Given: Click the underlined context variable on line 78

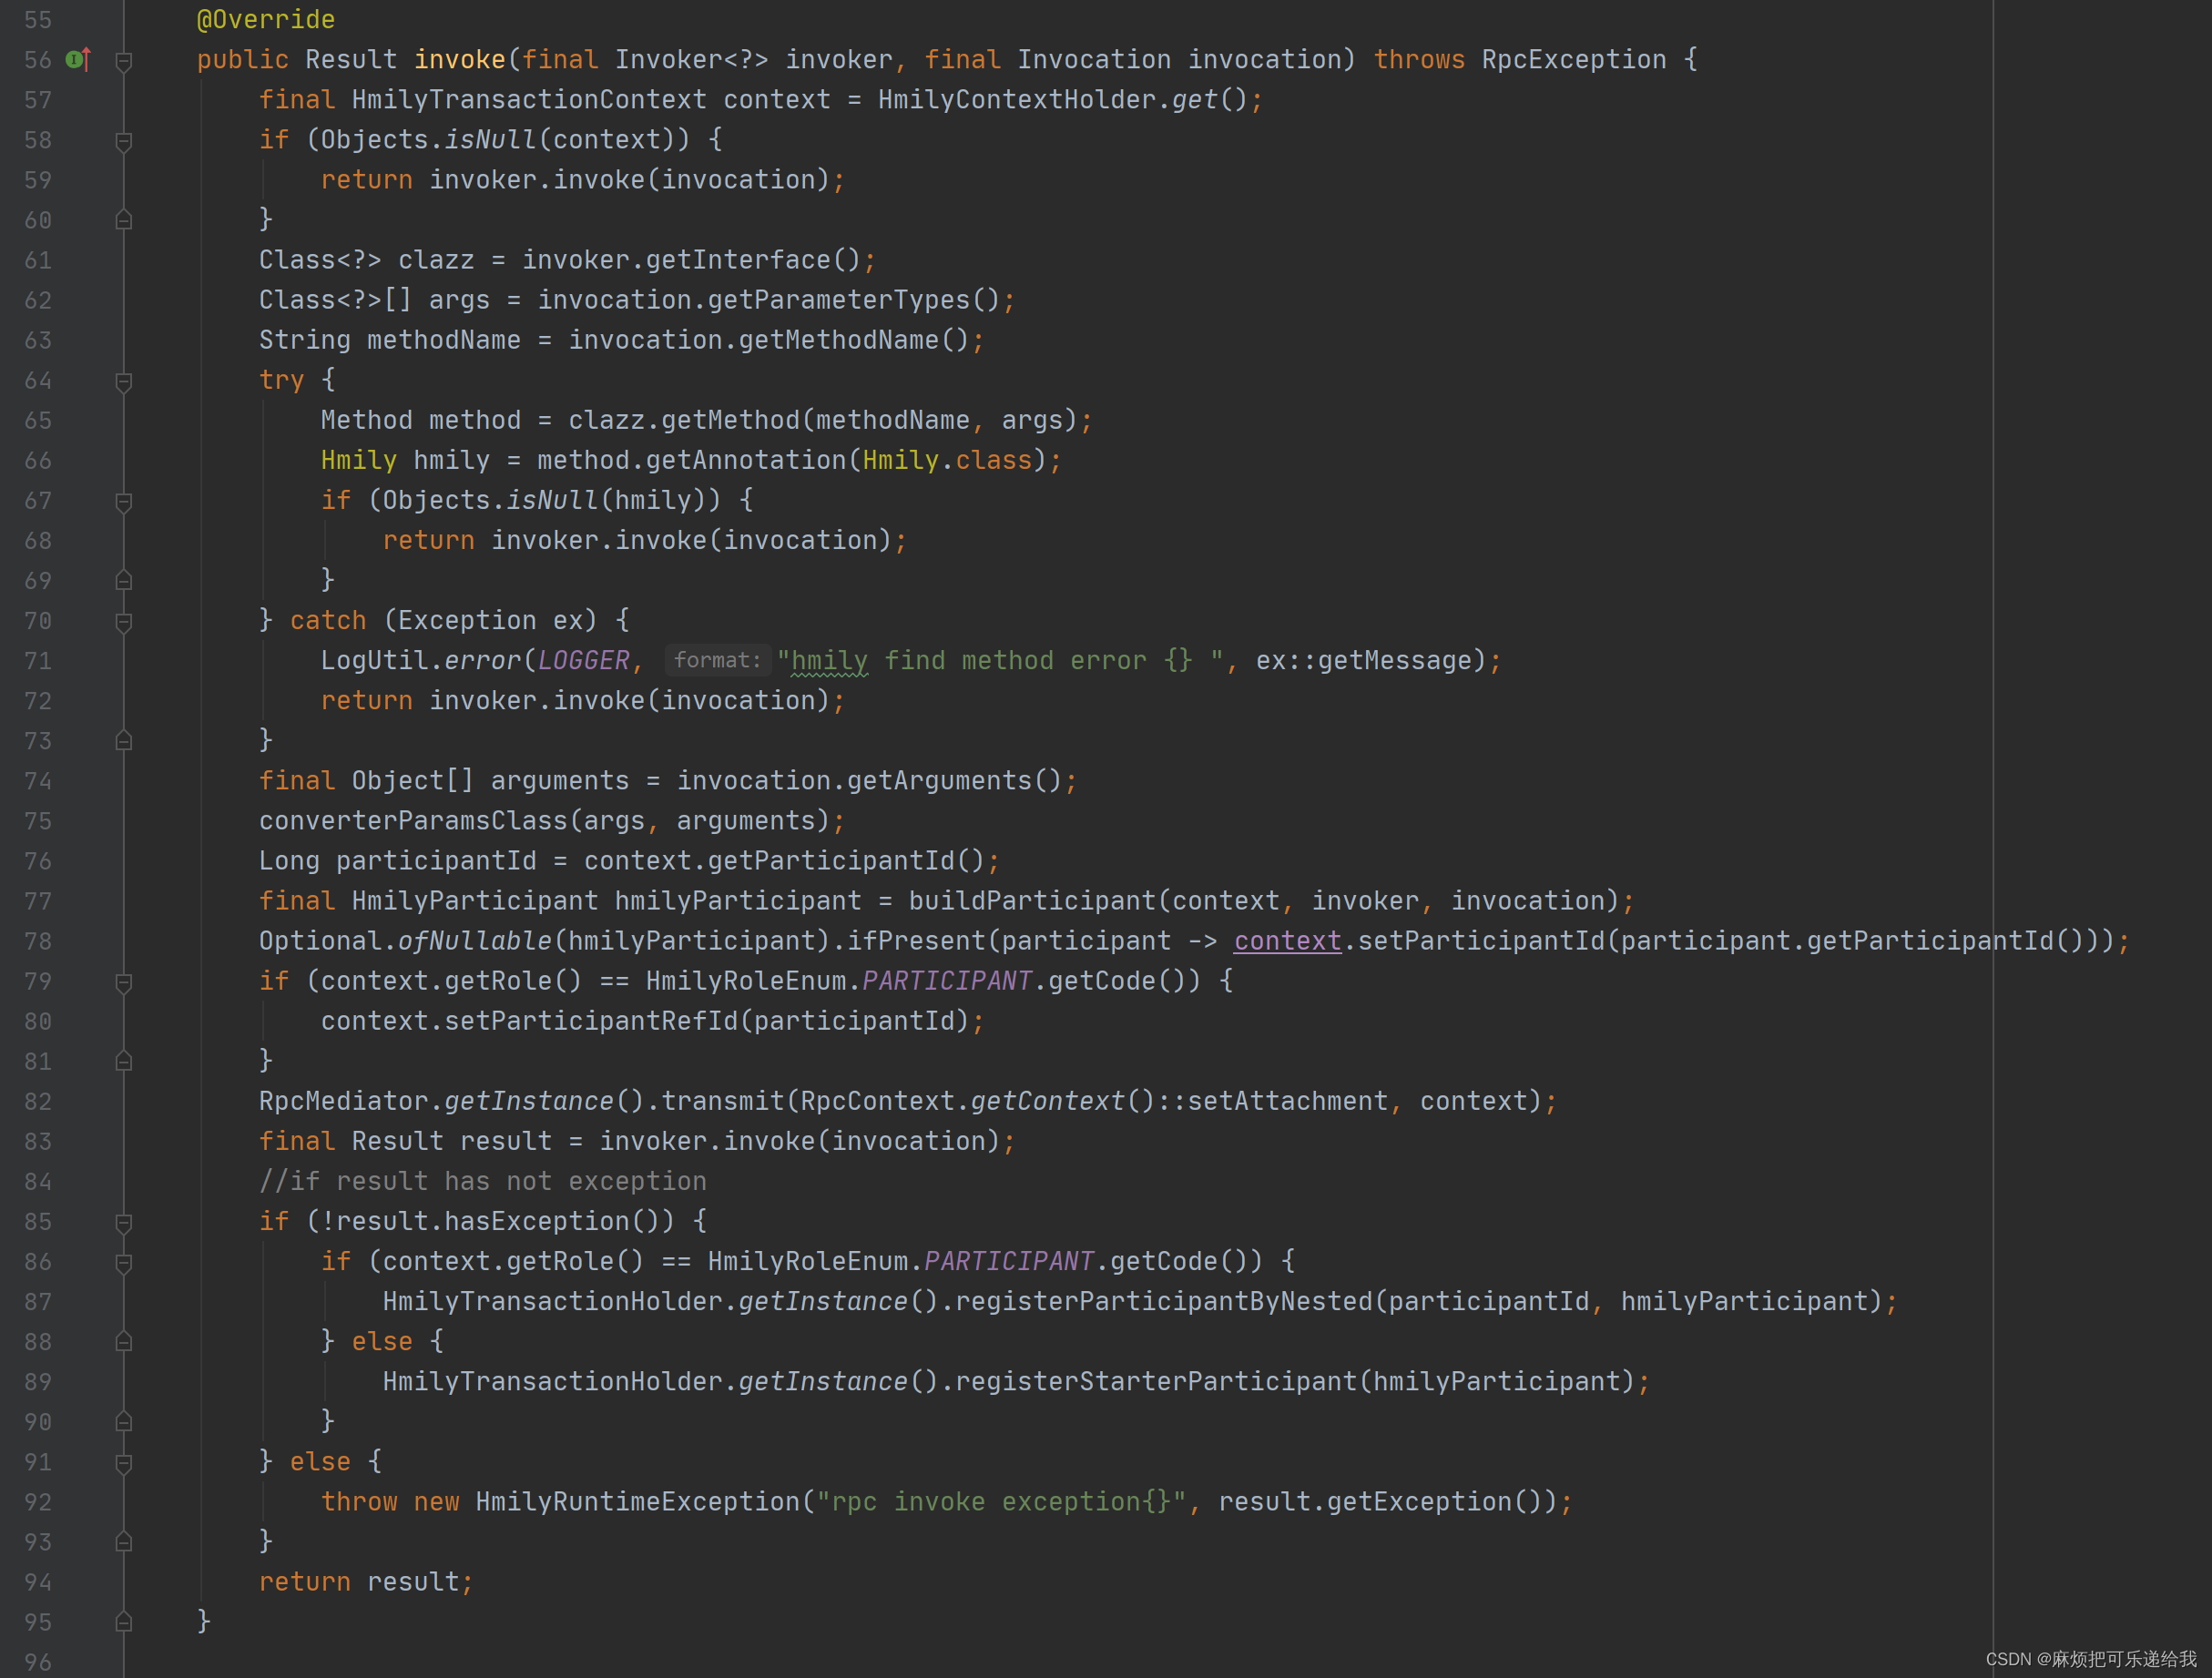Looking at the screenshot, I should [1287, 941].
